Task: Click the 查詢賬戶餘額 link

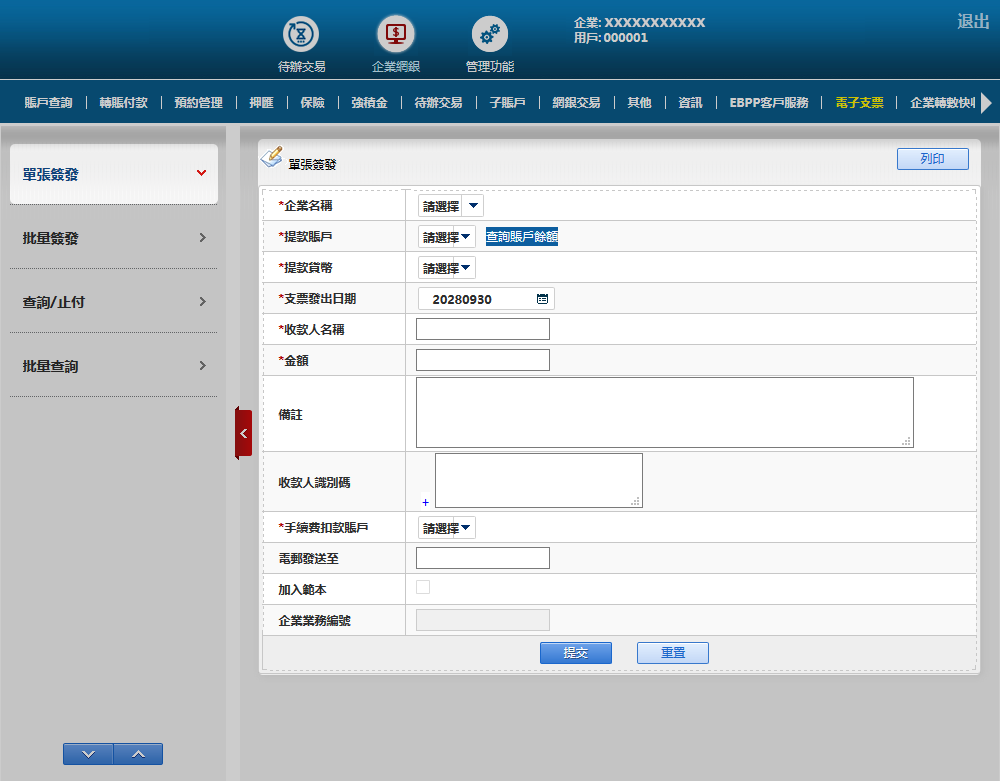Action: (521, 237)
